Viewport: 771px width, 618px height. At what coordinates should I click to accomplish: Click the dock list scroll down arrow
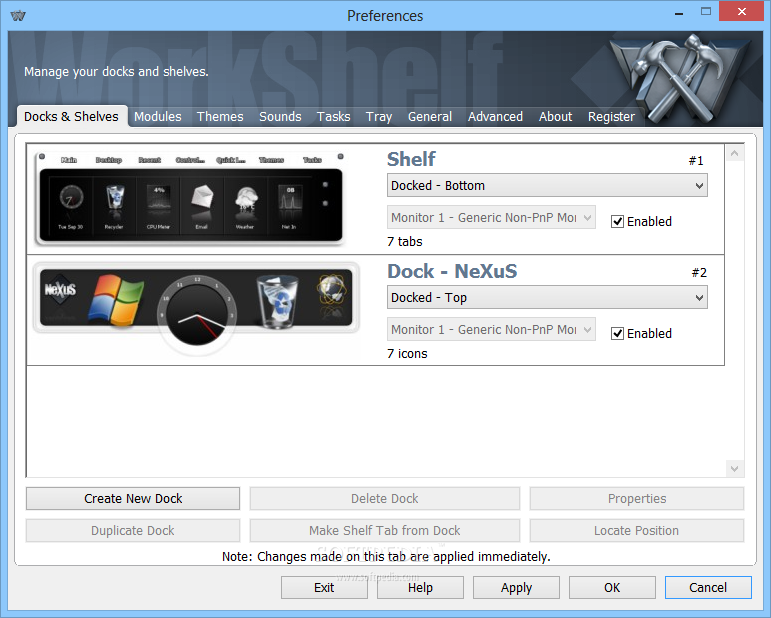[x=735, y=469]
